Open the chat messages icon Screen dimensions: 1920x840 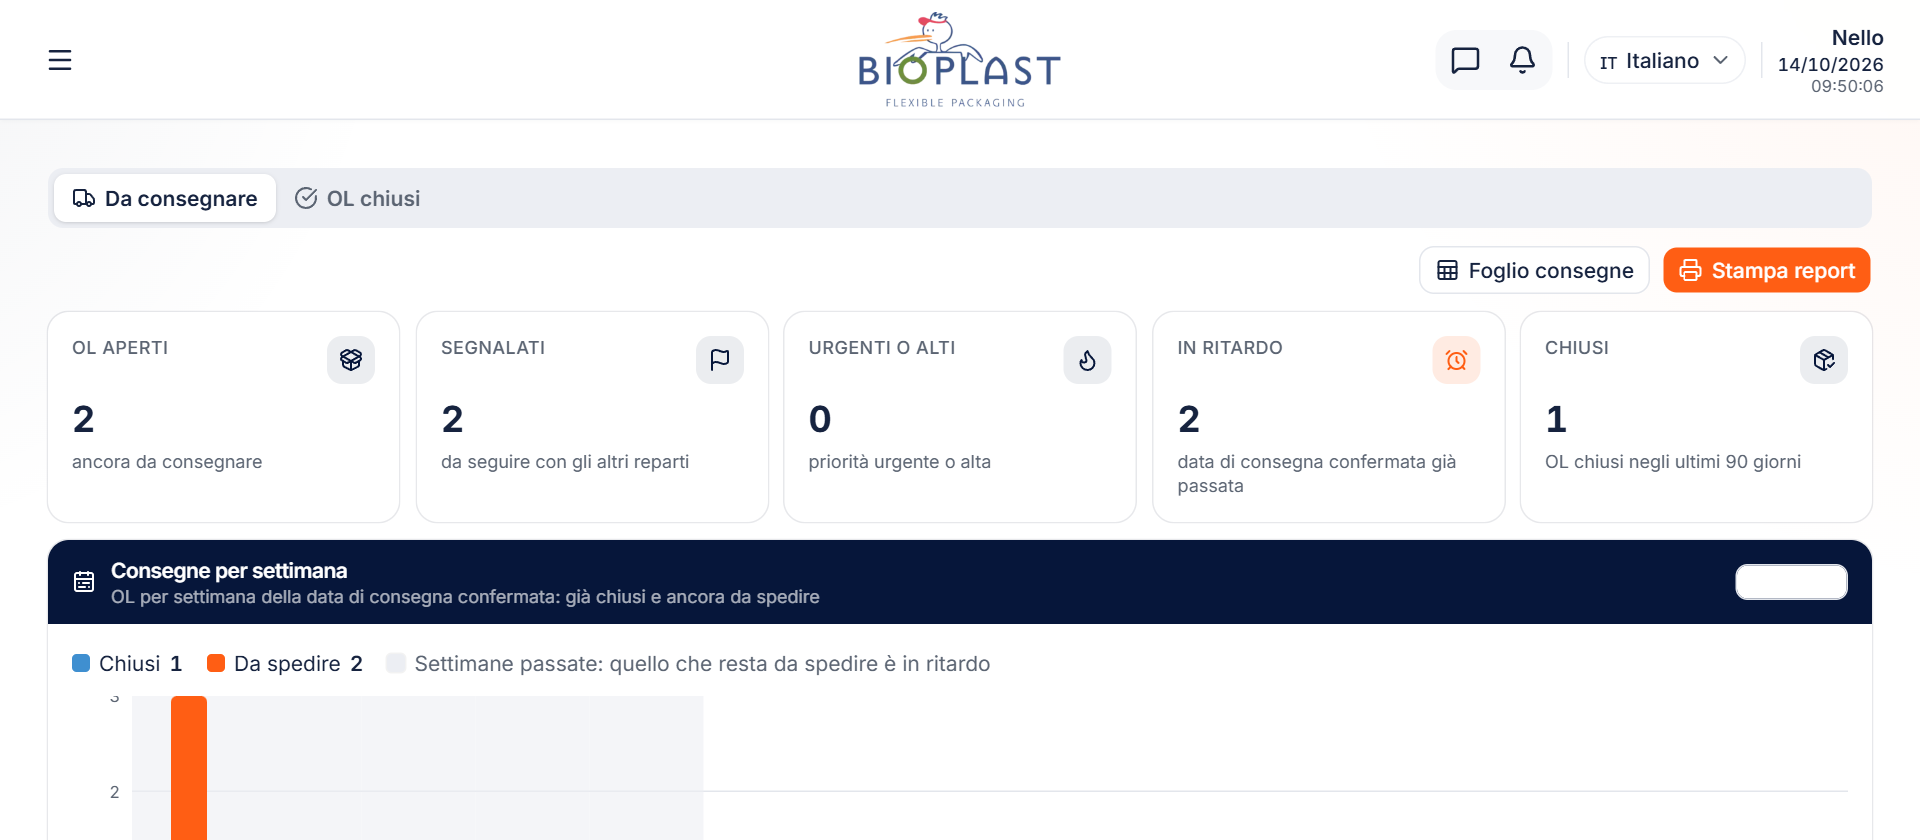click(1465, 60)
